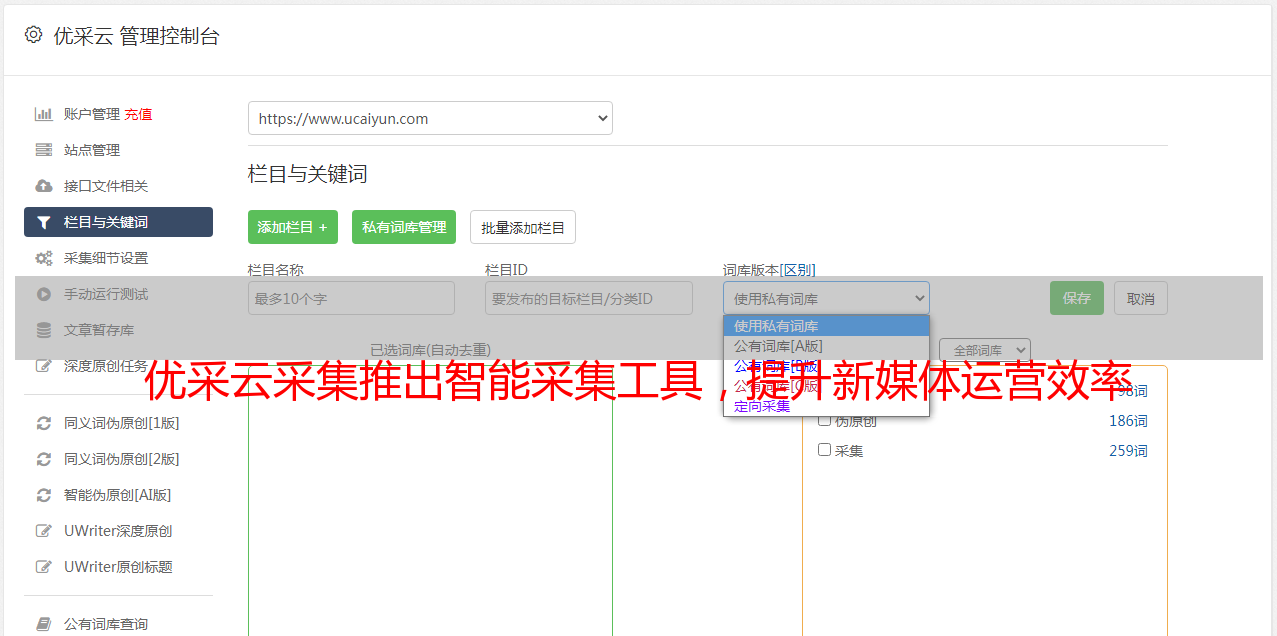This screenshot has height=636, width=1277.
Task: Click the 已选词库(自动去重) label
Action: click(x=430, y=350)
